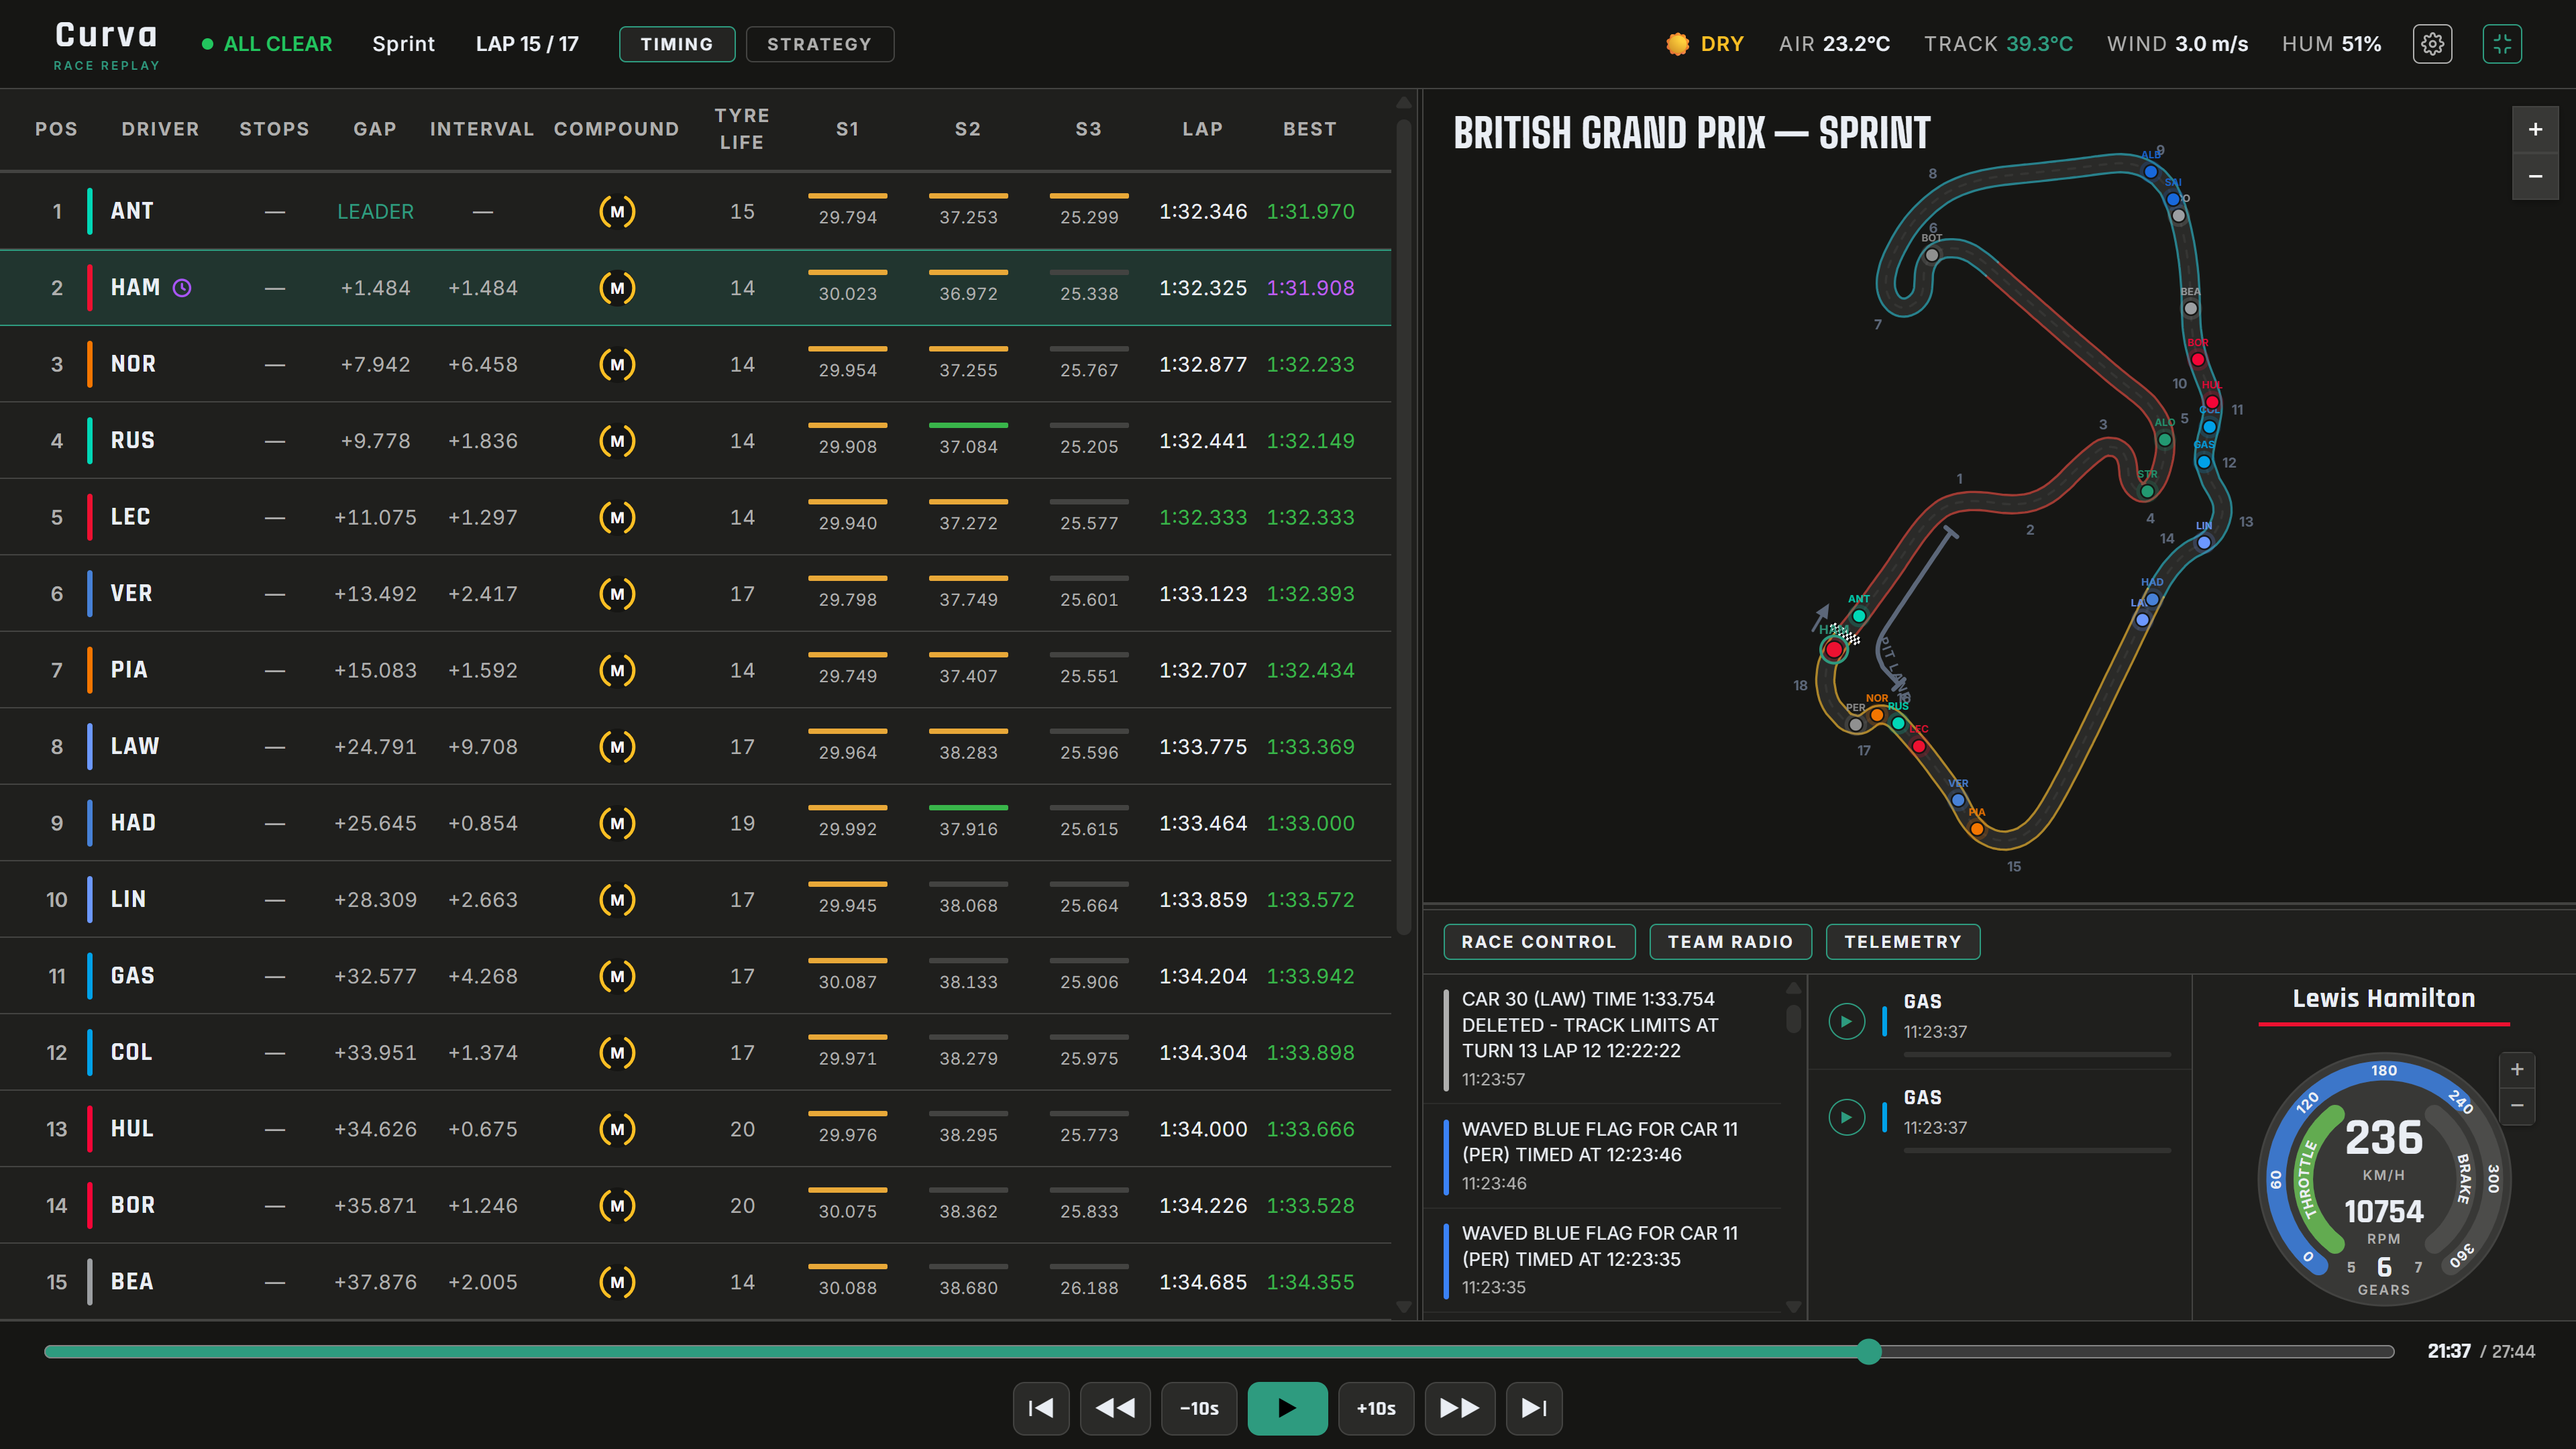Switch to the TIMING view
2576x1449 pixels.
coord(677,44)
